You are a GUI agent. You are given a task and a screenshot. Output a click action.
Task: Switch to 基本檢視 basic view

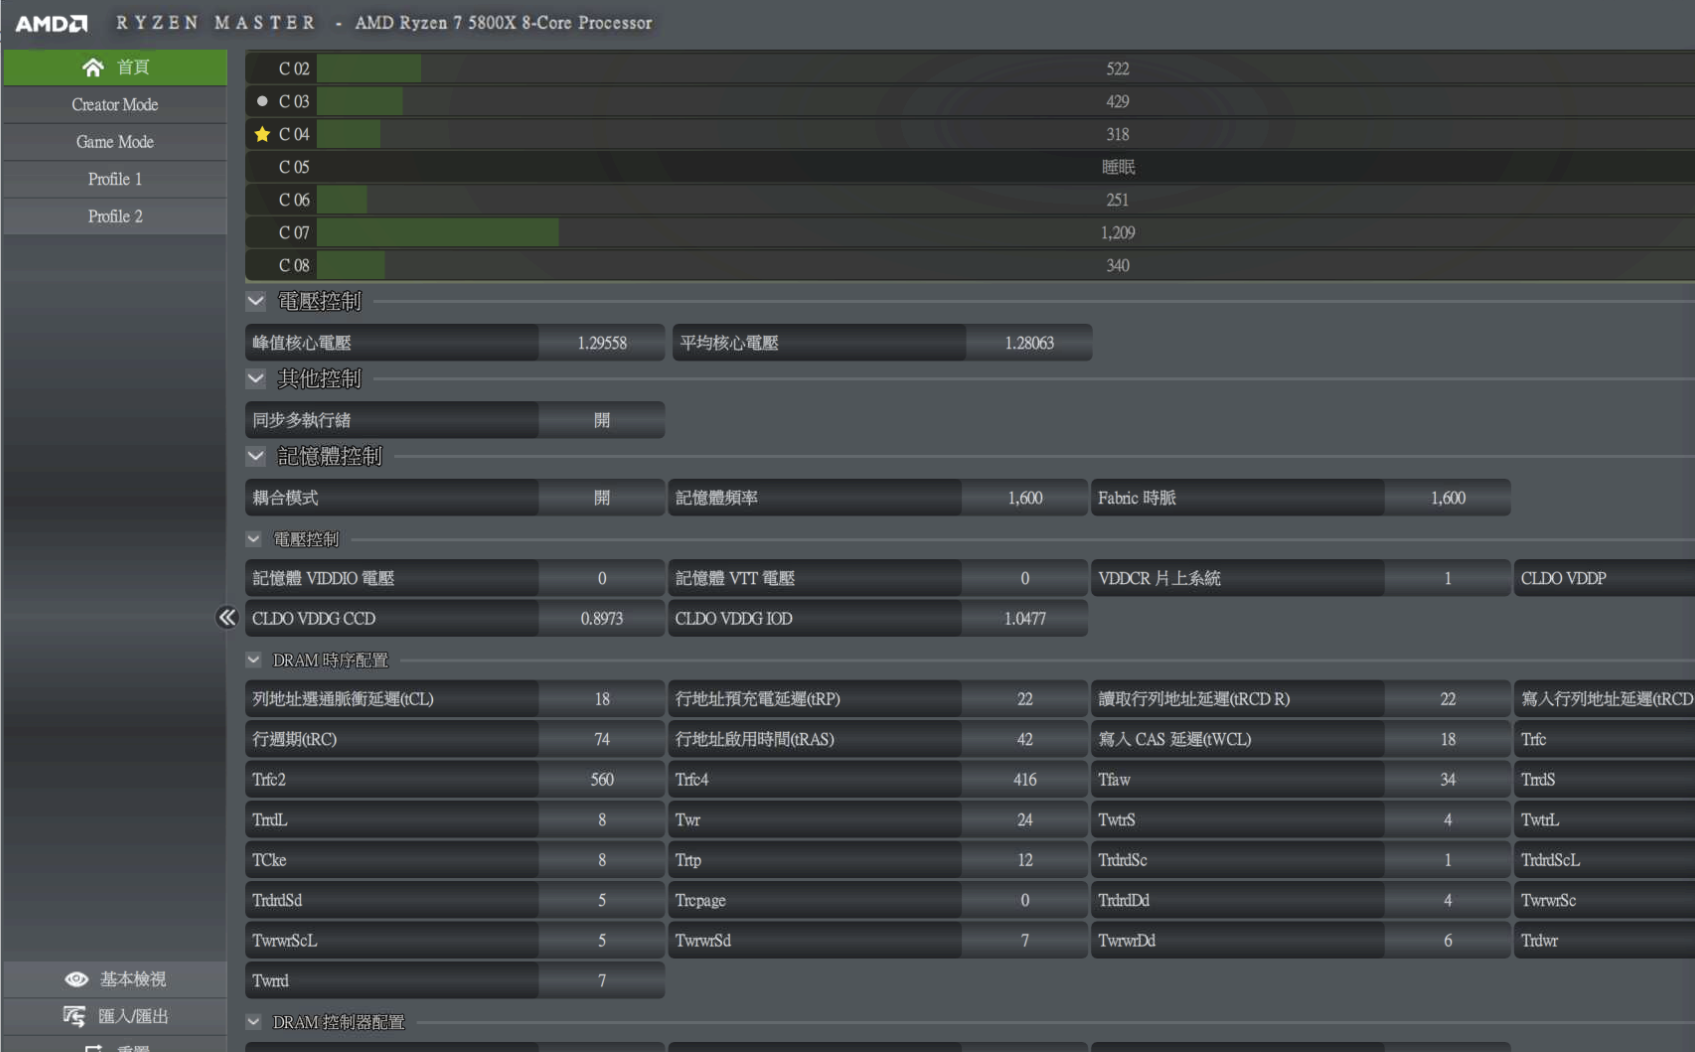pyautogui.click(x=115, y=979)
